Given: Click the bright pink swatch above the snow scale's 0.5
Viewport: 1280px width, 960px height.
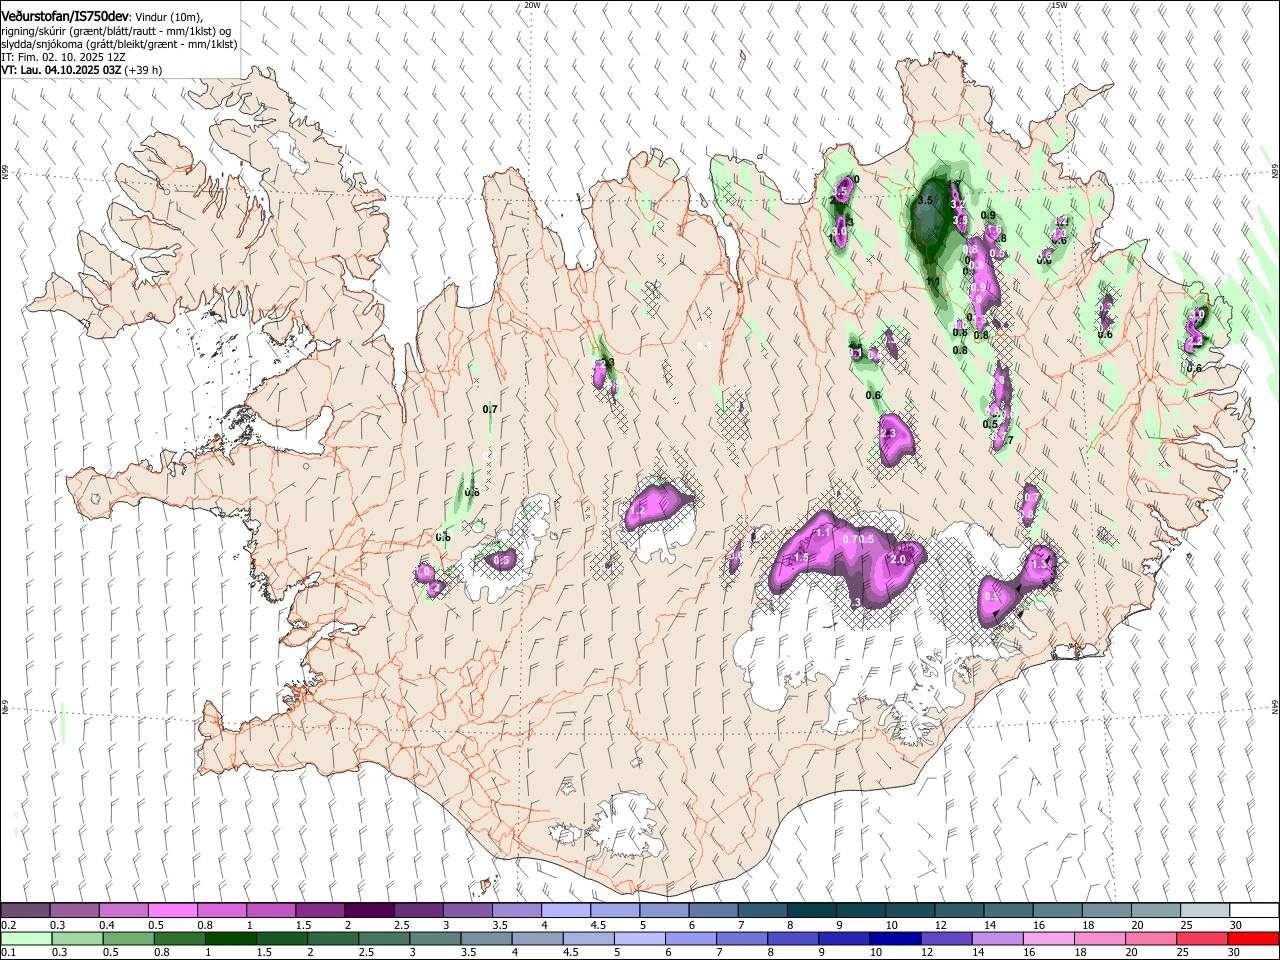Looking at the screenshot, I should (172, 911).
